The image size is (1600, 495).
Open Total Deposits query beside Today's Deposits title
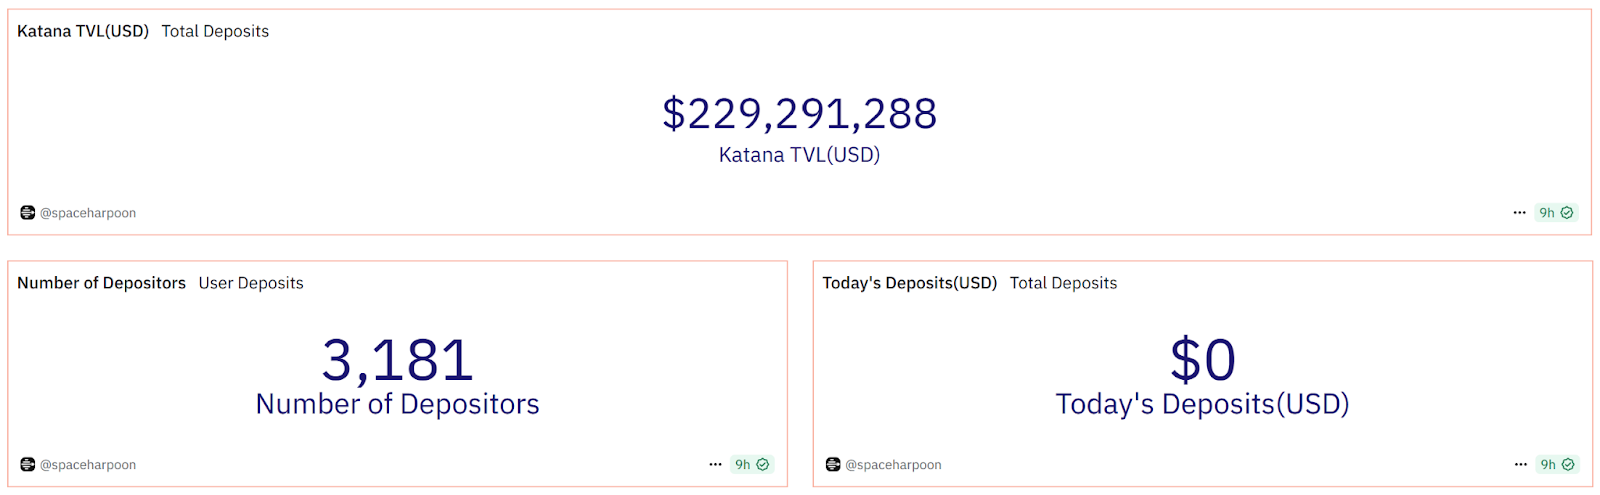click(x=1063, y=283)
